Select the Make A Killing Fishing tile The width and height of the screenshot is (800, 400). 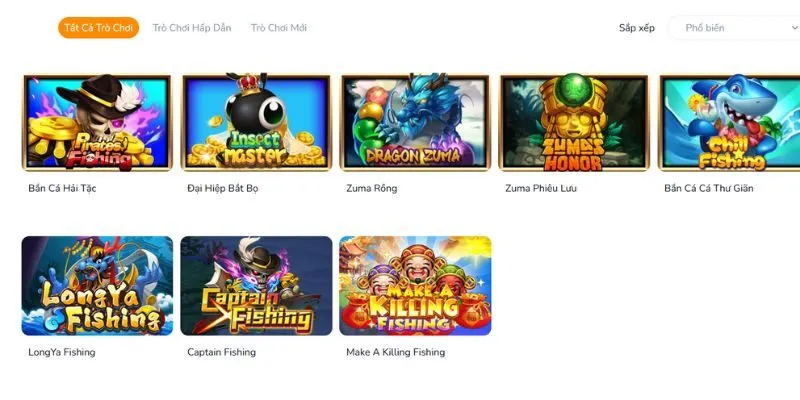(x=415, y=286)
